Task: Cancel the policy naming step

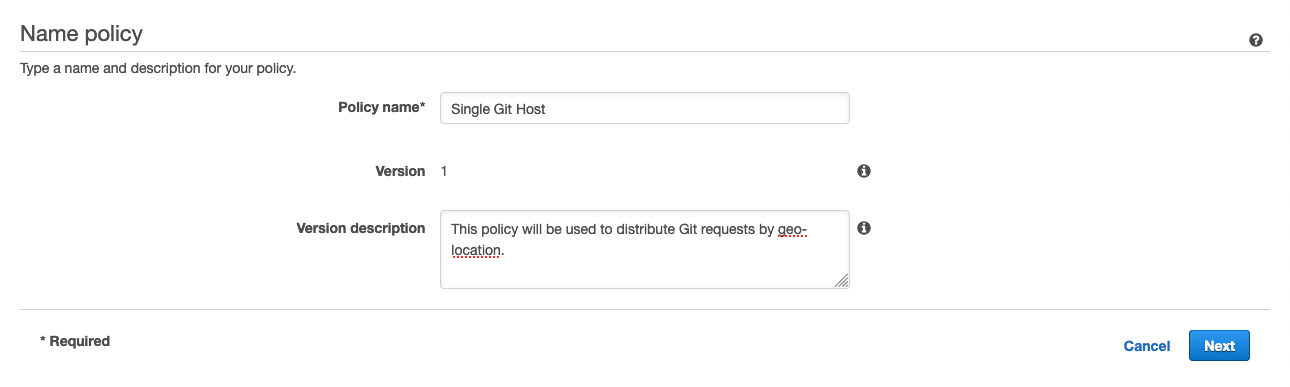Action: (x=1147, y=346)
